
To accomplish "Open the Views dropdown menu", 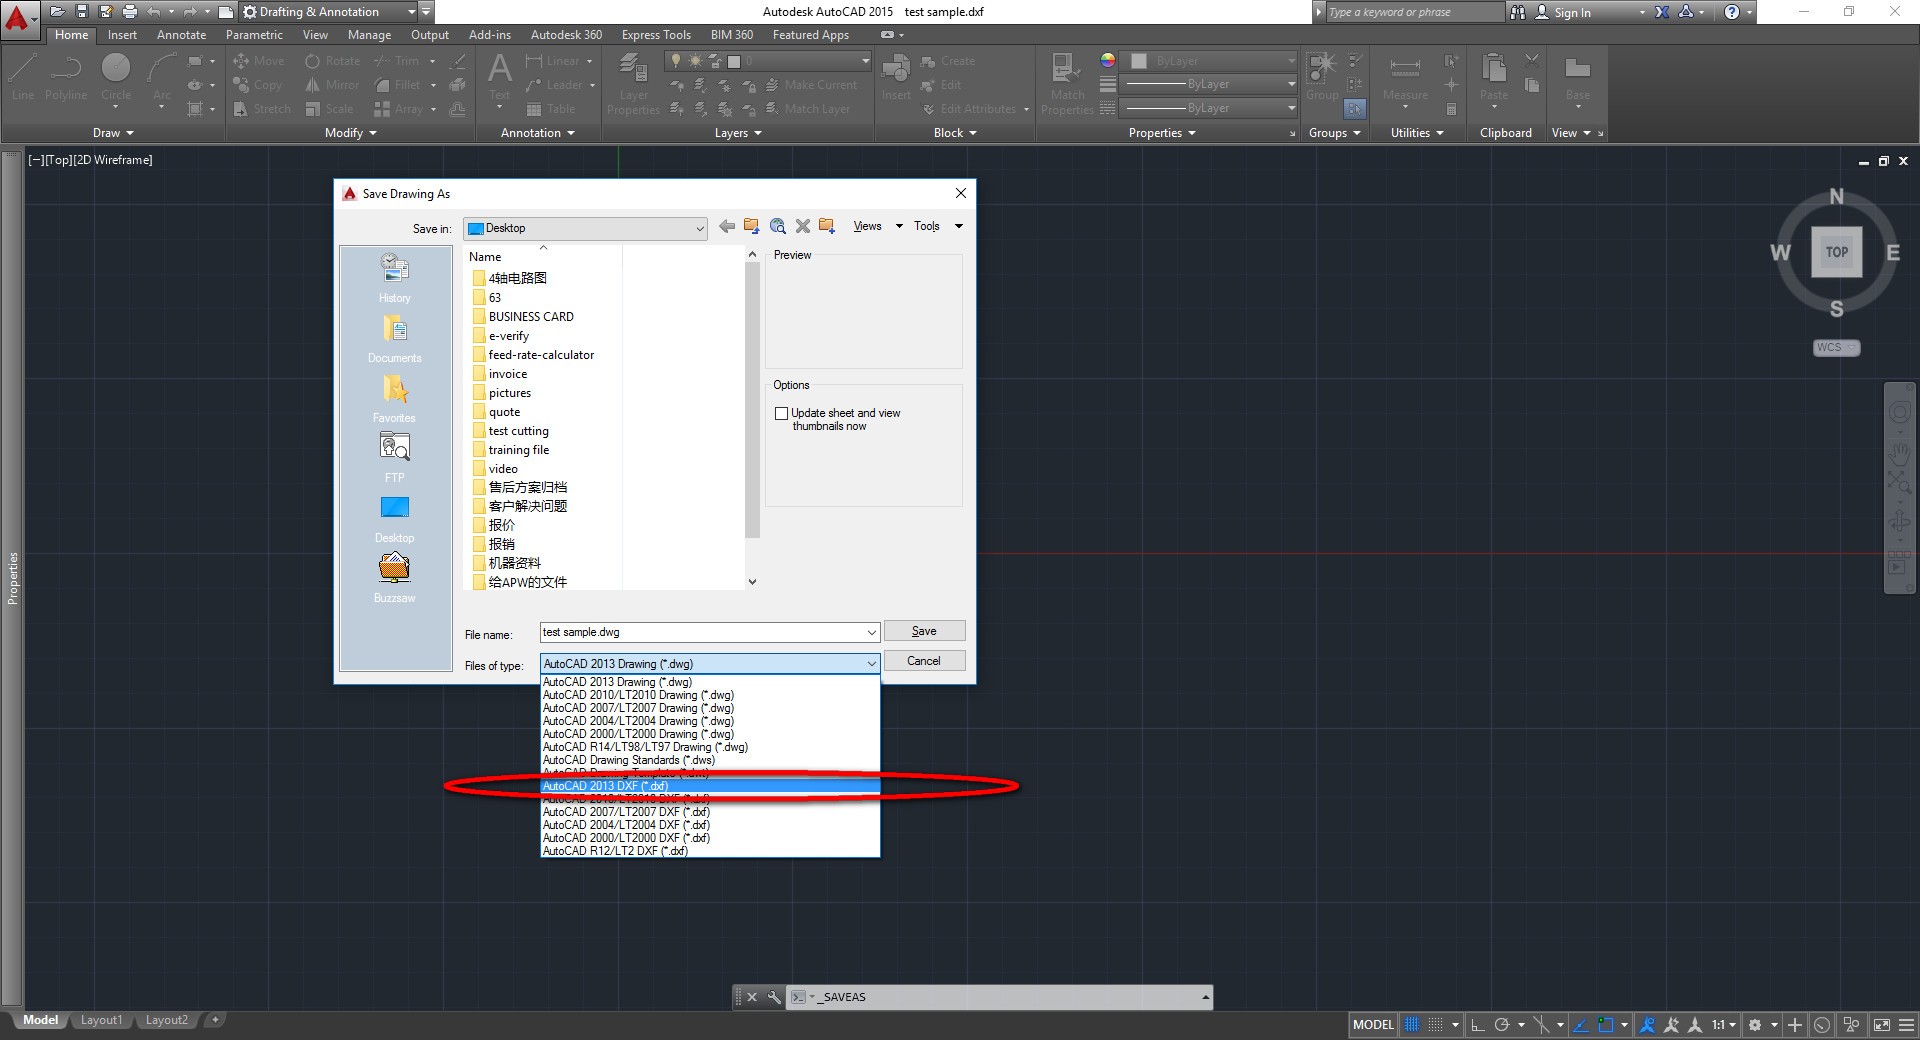I will (x=877, y=226).
